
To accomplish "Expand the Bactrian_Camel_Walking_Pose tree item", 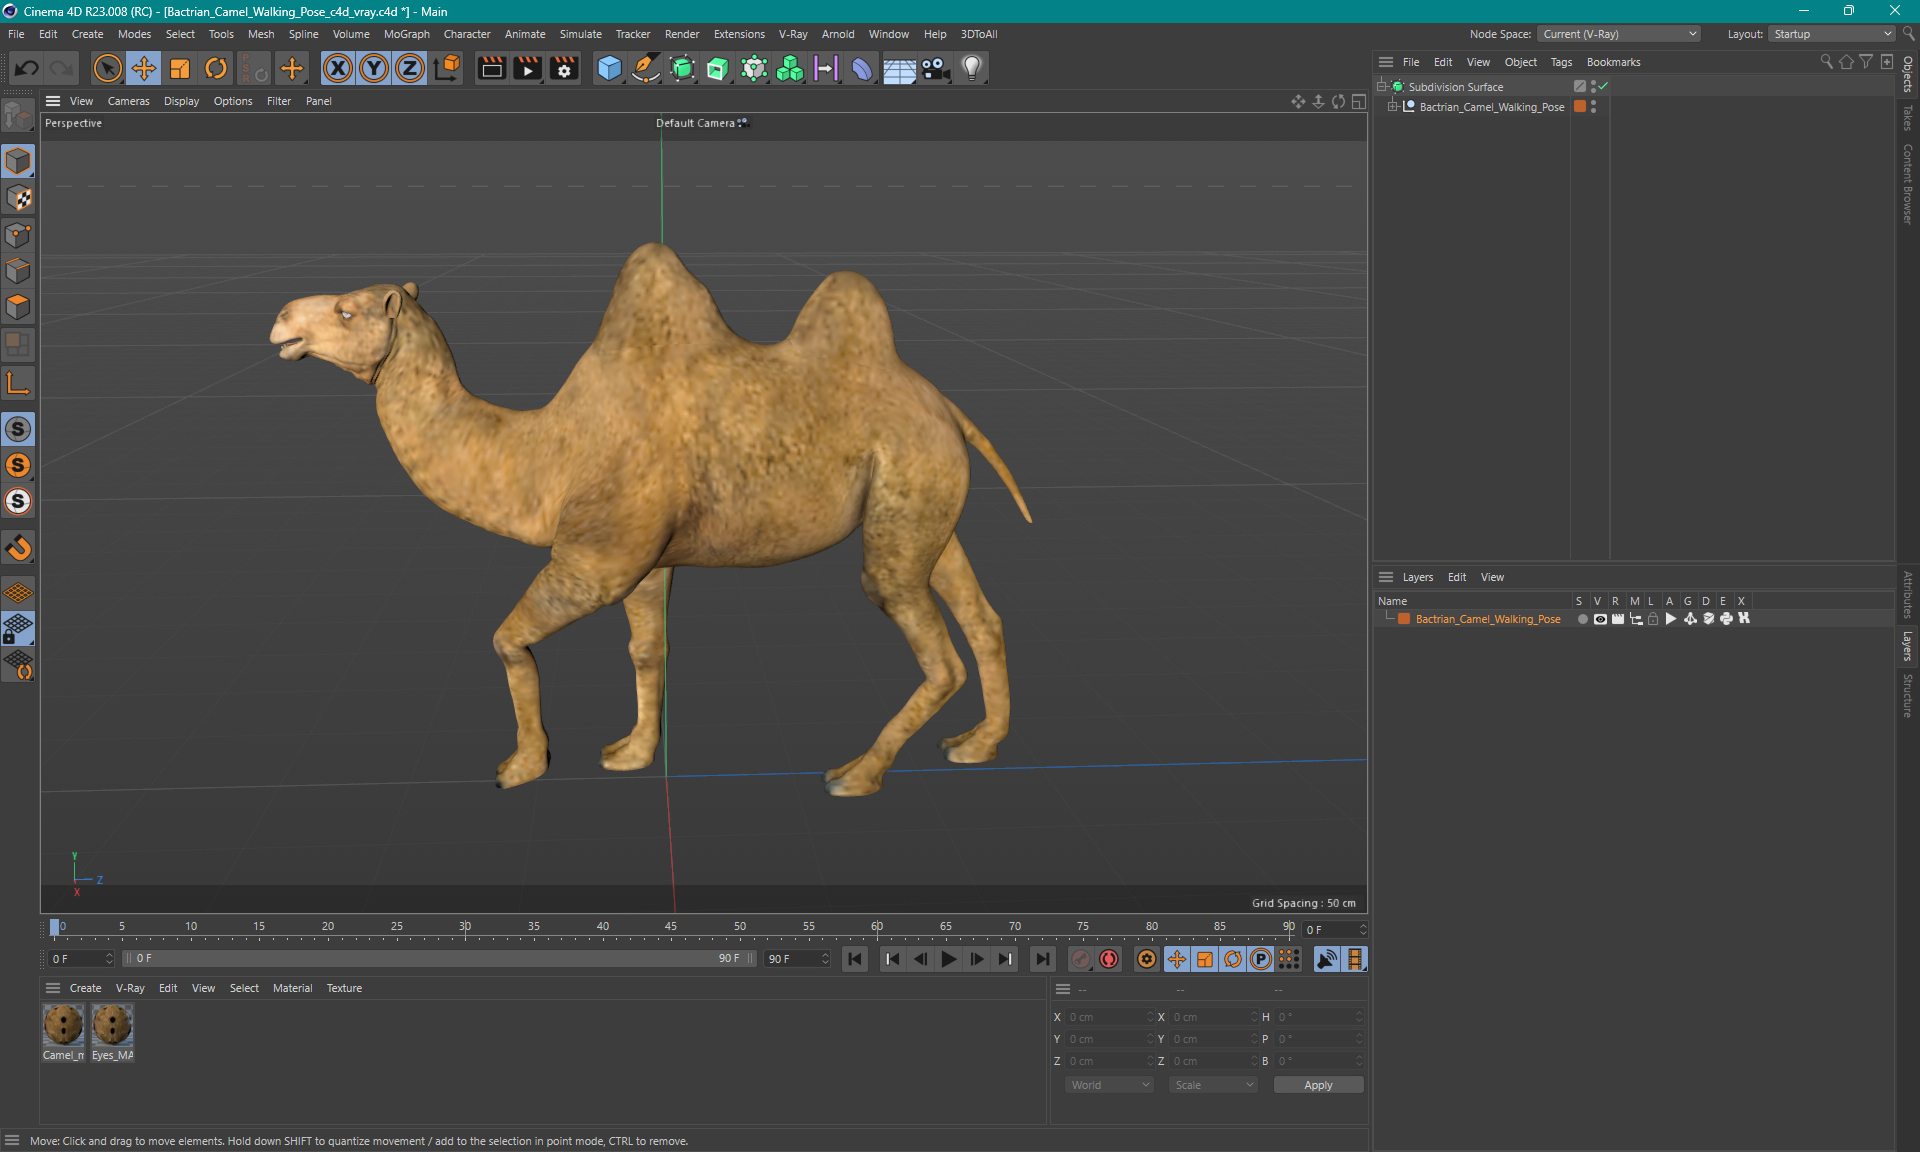I will click(1397, 107).
